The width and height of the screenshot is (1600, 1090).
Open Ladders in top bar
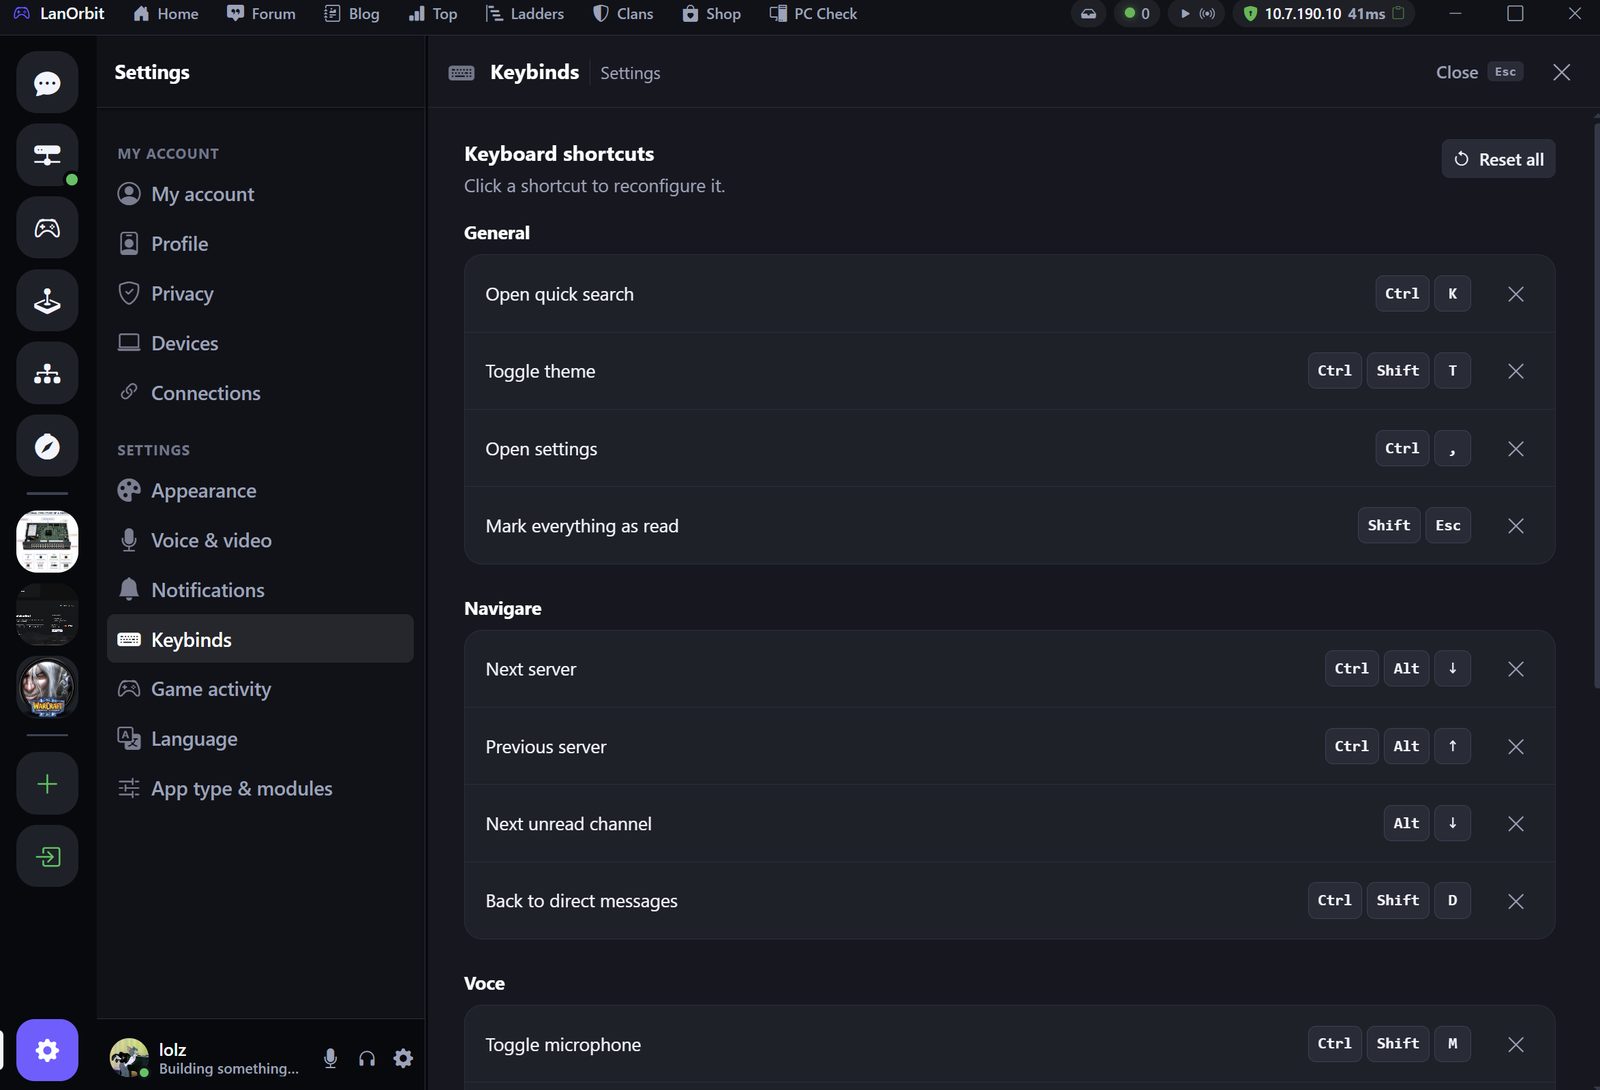coord(525,14)
